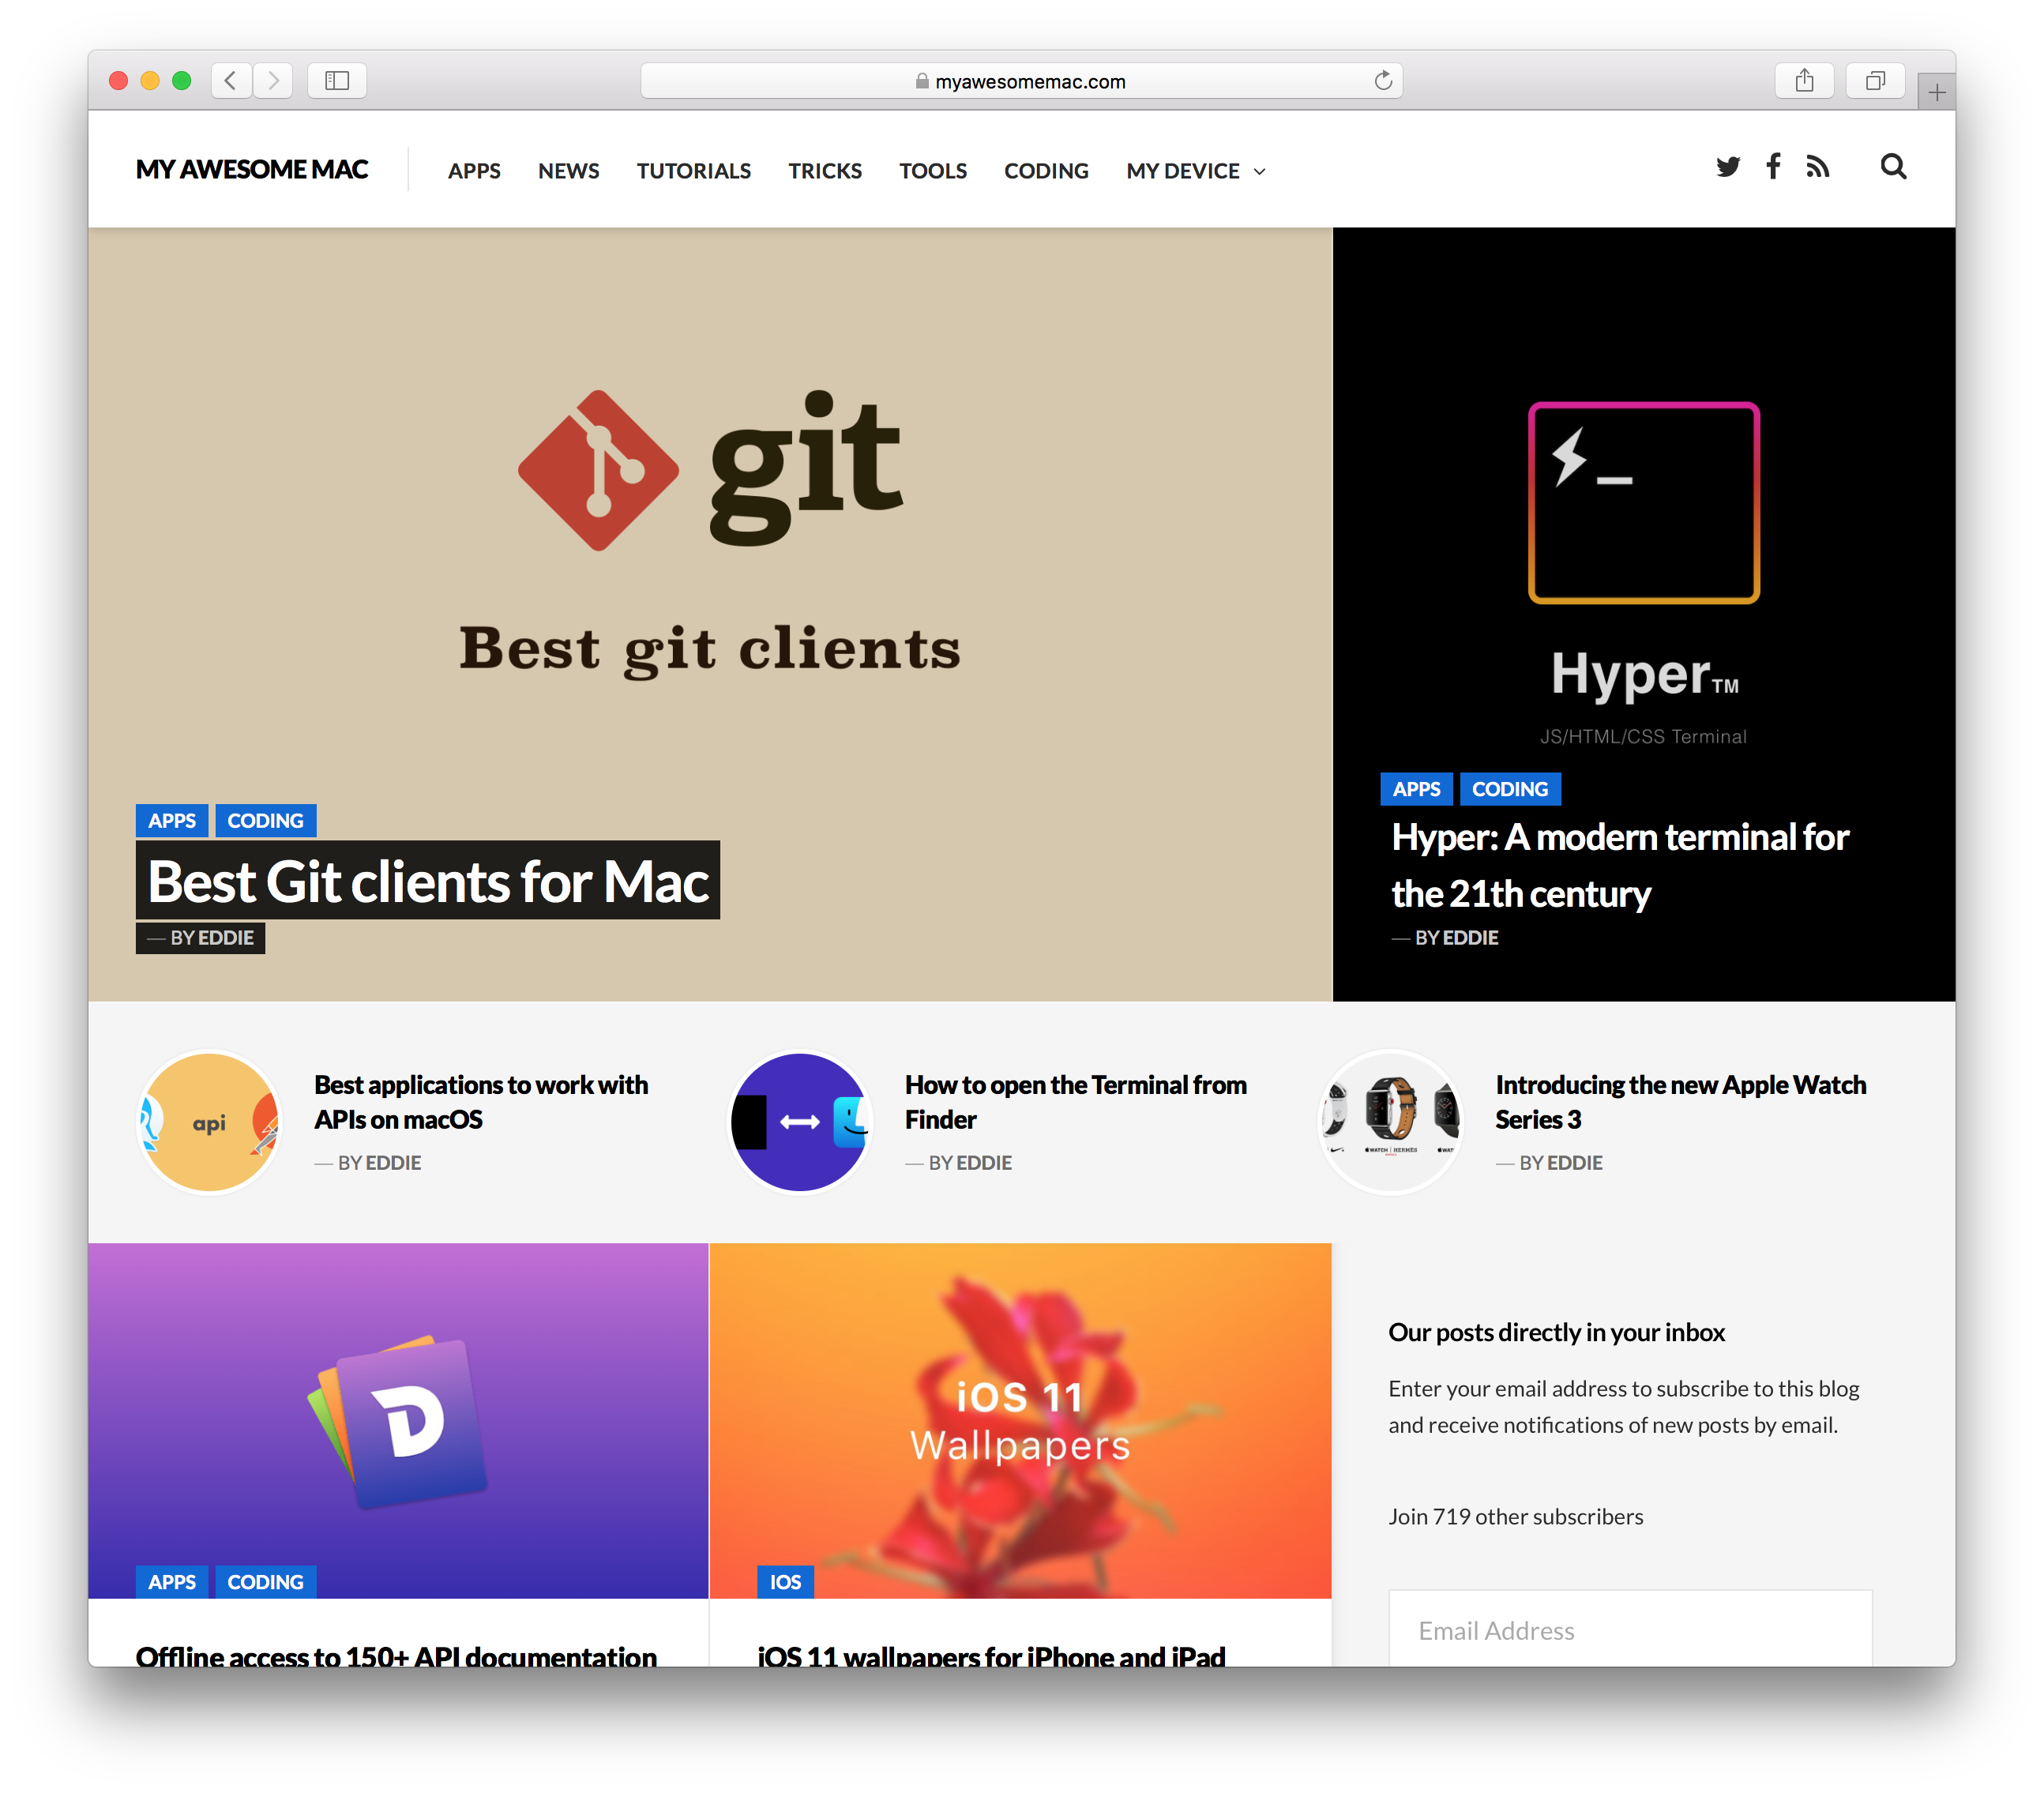Open the Best Git clients for Mac headline
2044x1793 pixels.
click(428, 882)
